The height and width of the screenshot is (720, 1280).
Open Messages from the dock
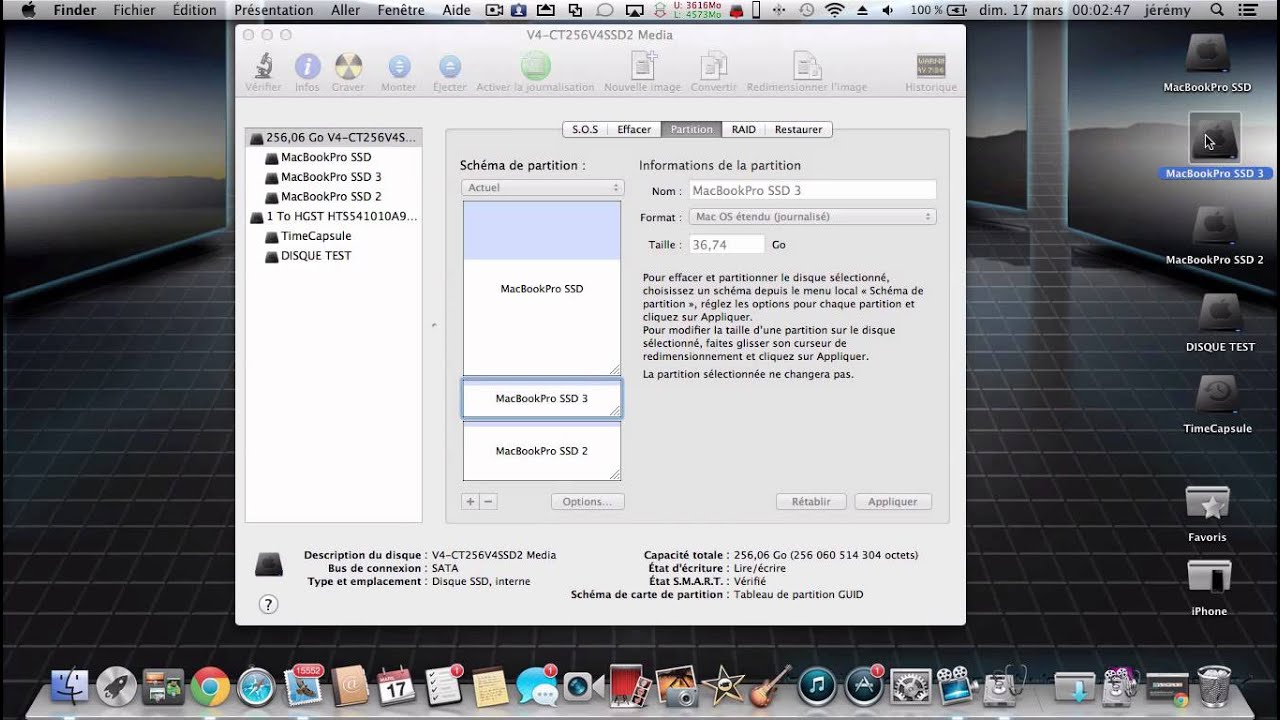click(537, 686)
